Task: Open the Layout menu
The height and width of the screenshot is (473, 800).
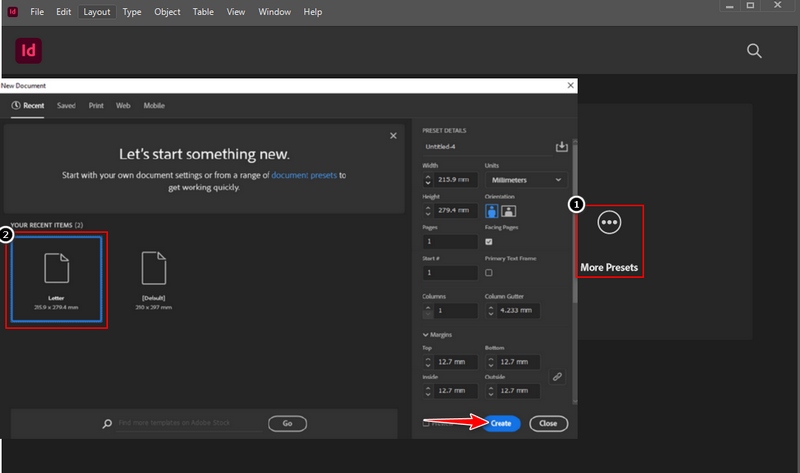Action: click(97, 12)
